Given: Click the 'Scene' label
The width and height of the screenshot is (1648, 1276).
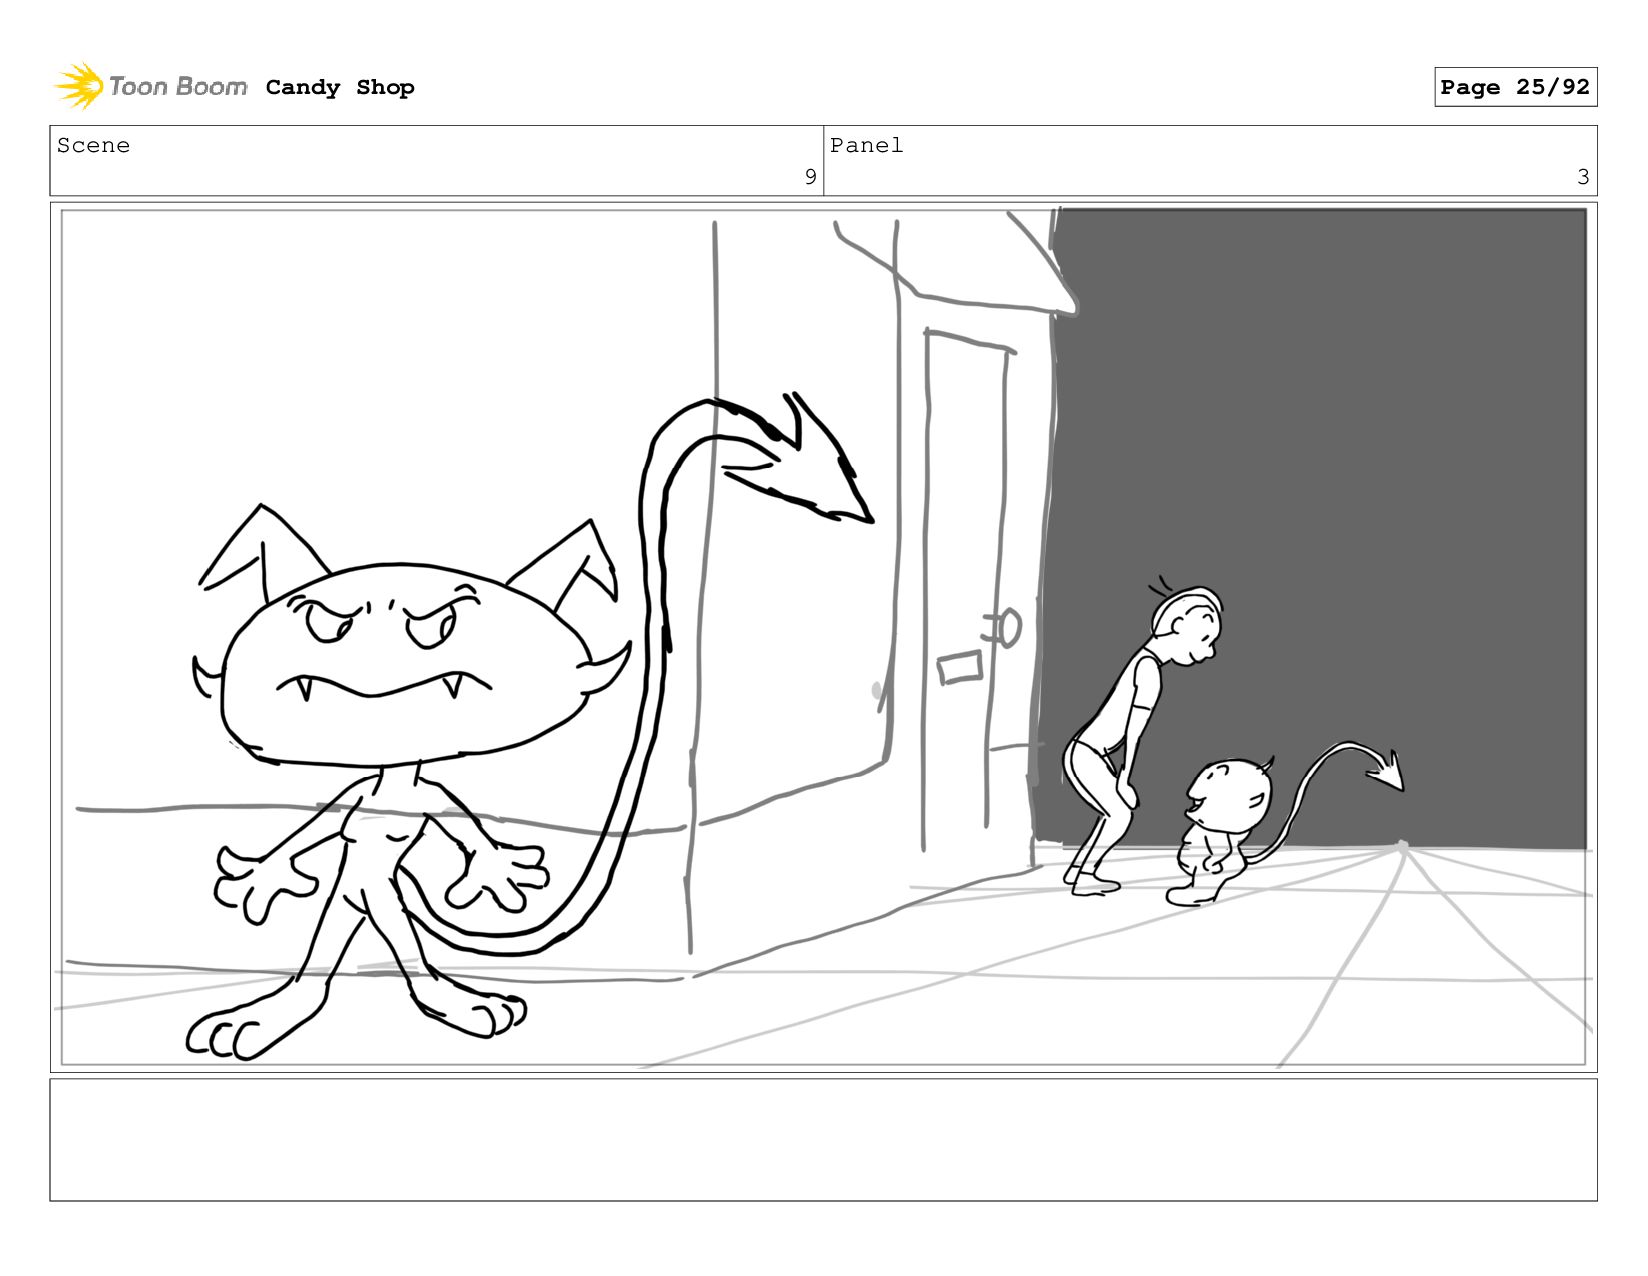Looking at the screenshot, I should pyautogui.click(x=93, y=146).
